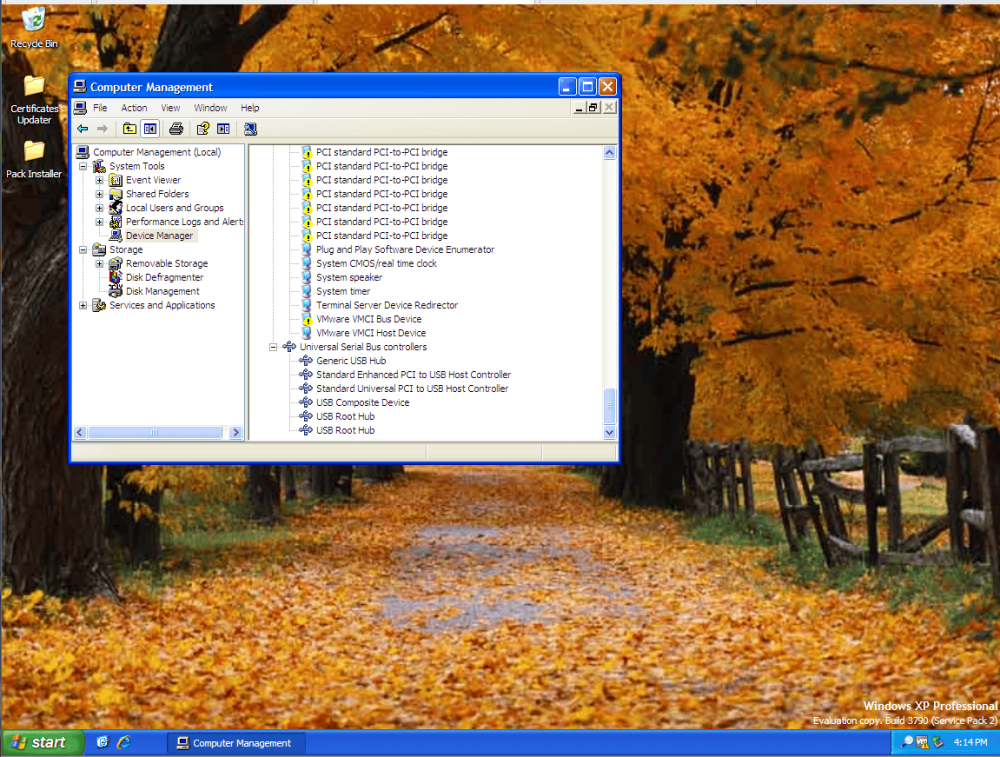Viewport: 1000px width, 757px height.
Task: Scan for hardware changes toolbar icon
Action: point(250,129)
